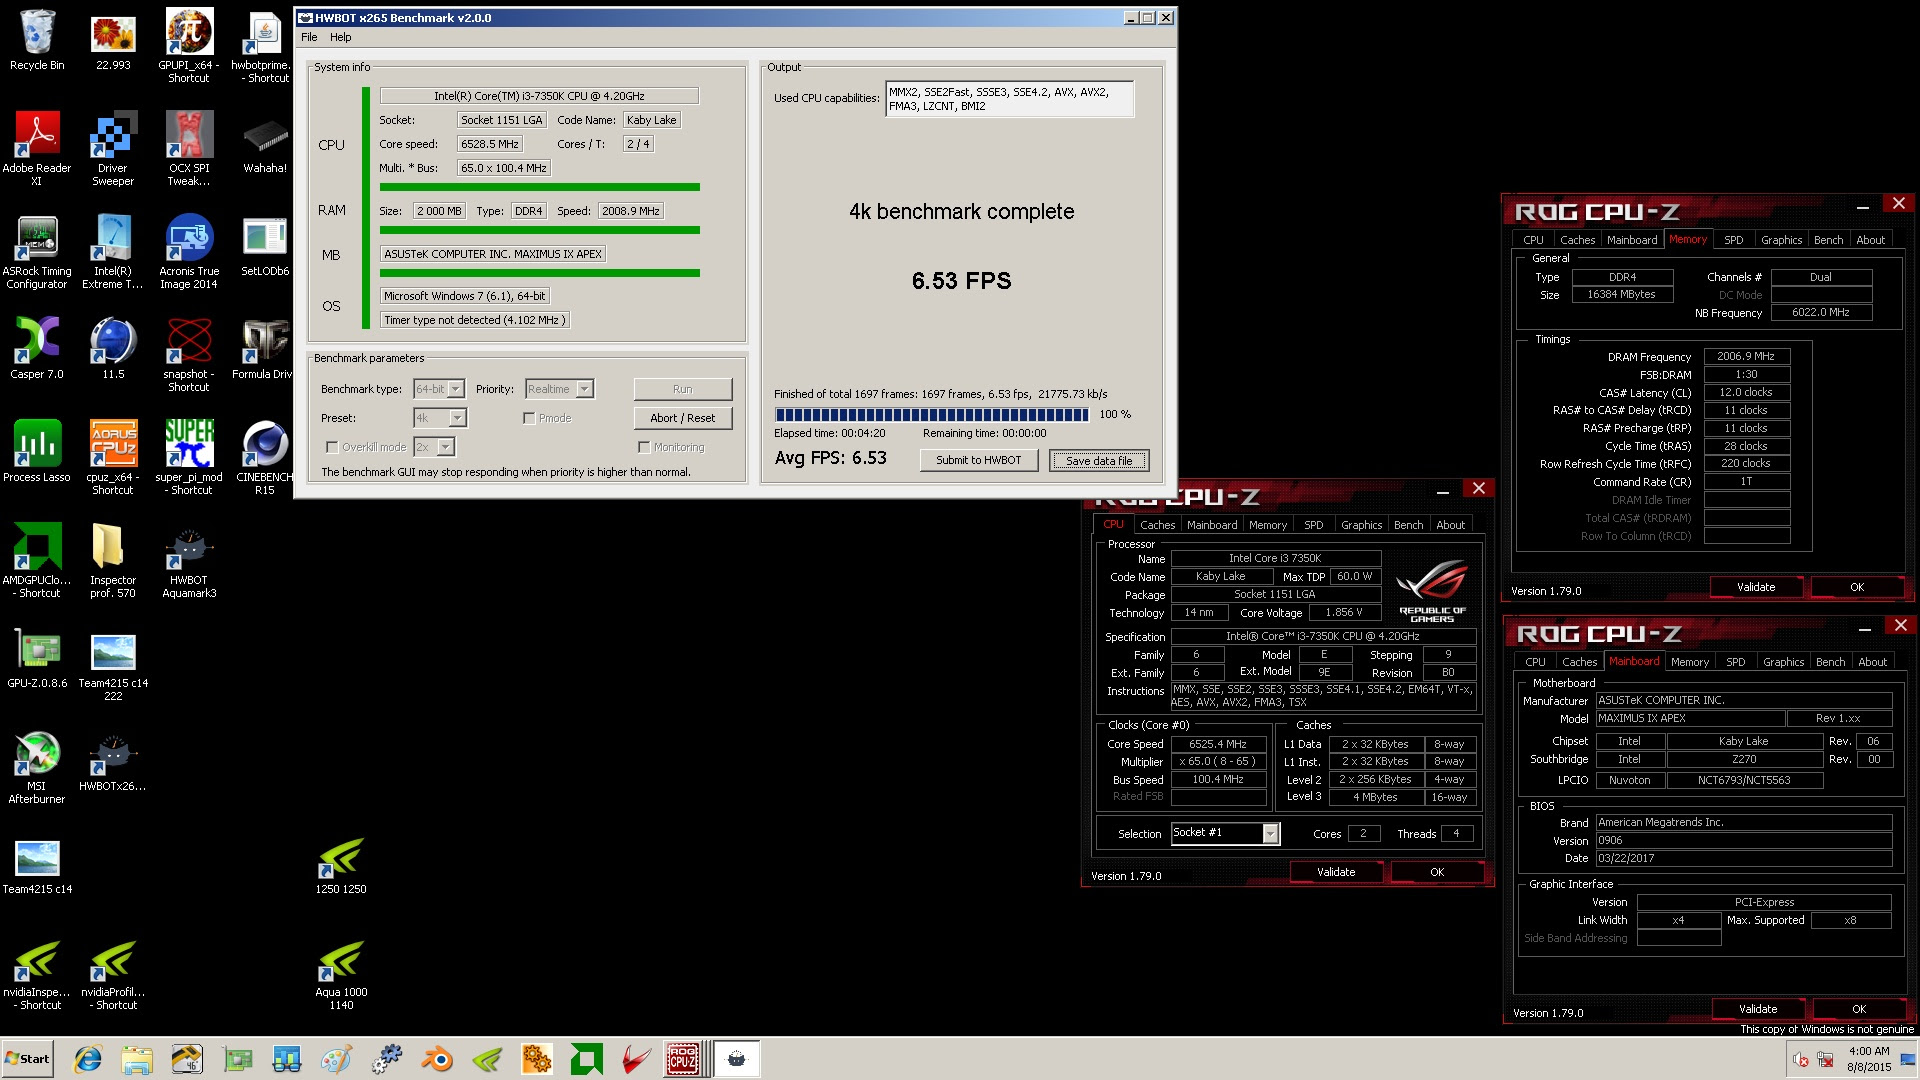Open the HWBOTx265 desktop icon
Viewport: 1920px width, 1080px height.
113,761
